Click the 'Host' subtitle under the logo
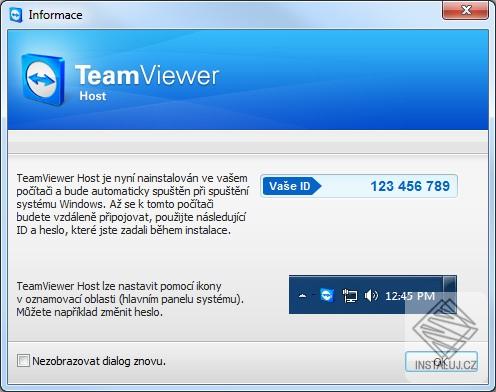The width and height of the screenshot is (496, 392). click(x=93, y=96)
